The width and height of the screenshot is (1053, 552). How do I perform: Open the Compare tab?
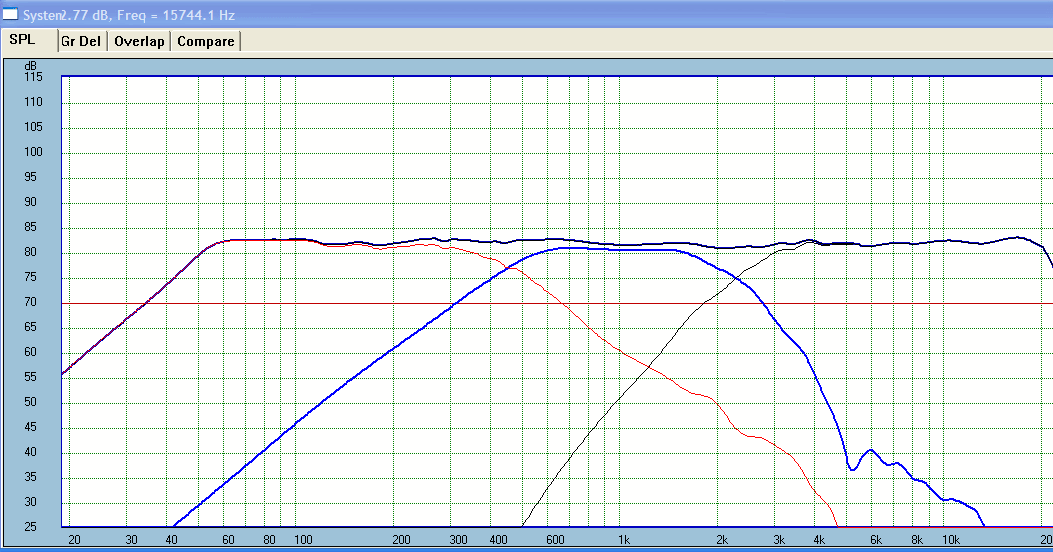205,41
